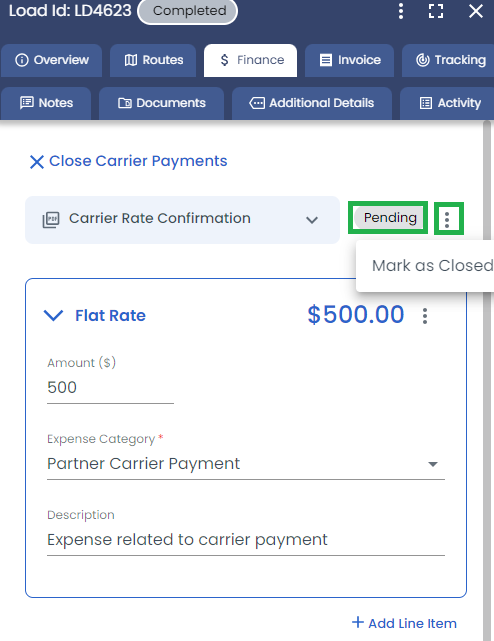Open the three-dot menu beside Pending status
The height and width of the screenshot is (641, 494).
click(447, 220)
